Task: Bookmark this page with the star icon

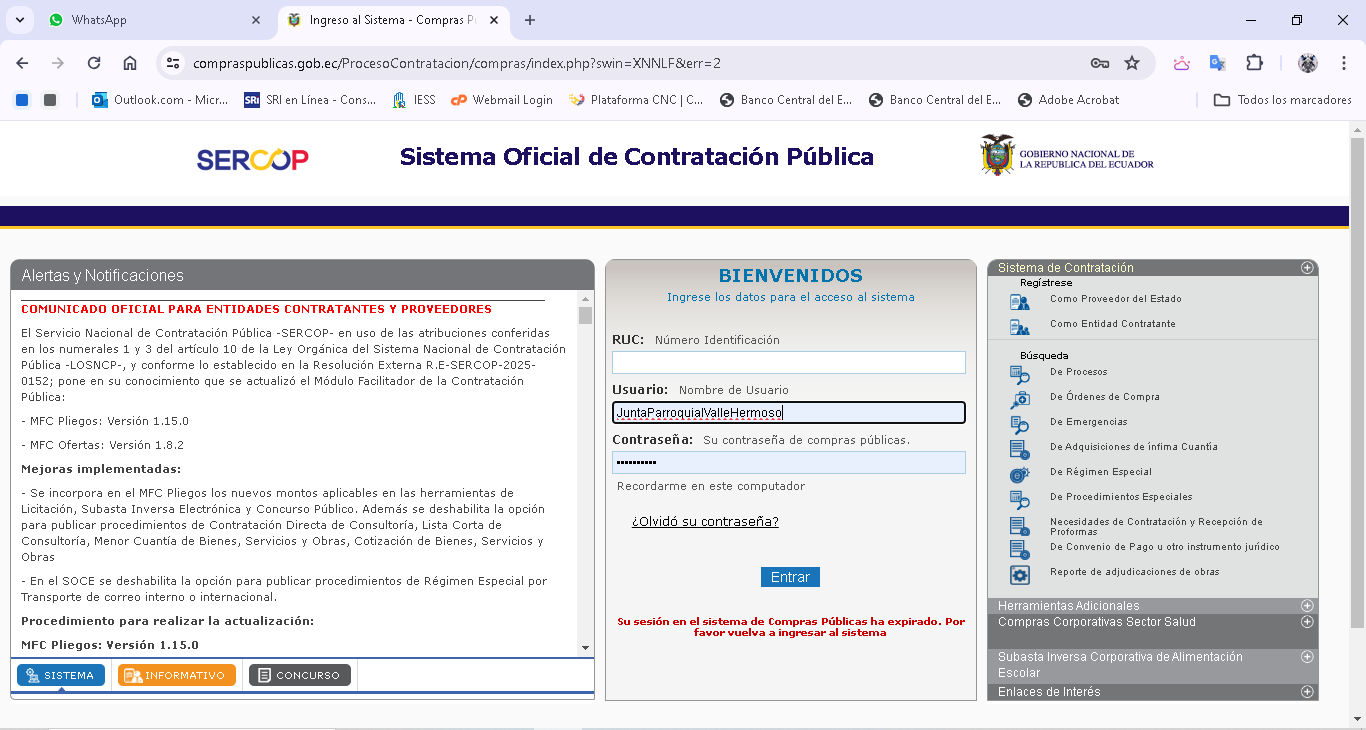Action: pyautogui.click(x=1132, y=63)
